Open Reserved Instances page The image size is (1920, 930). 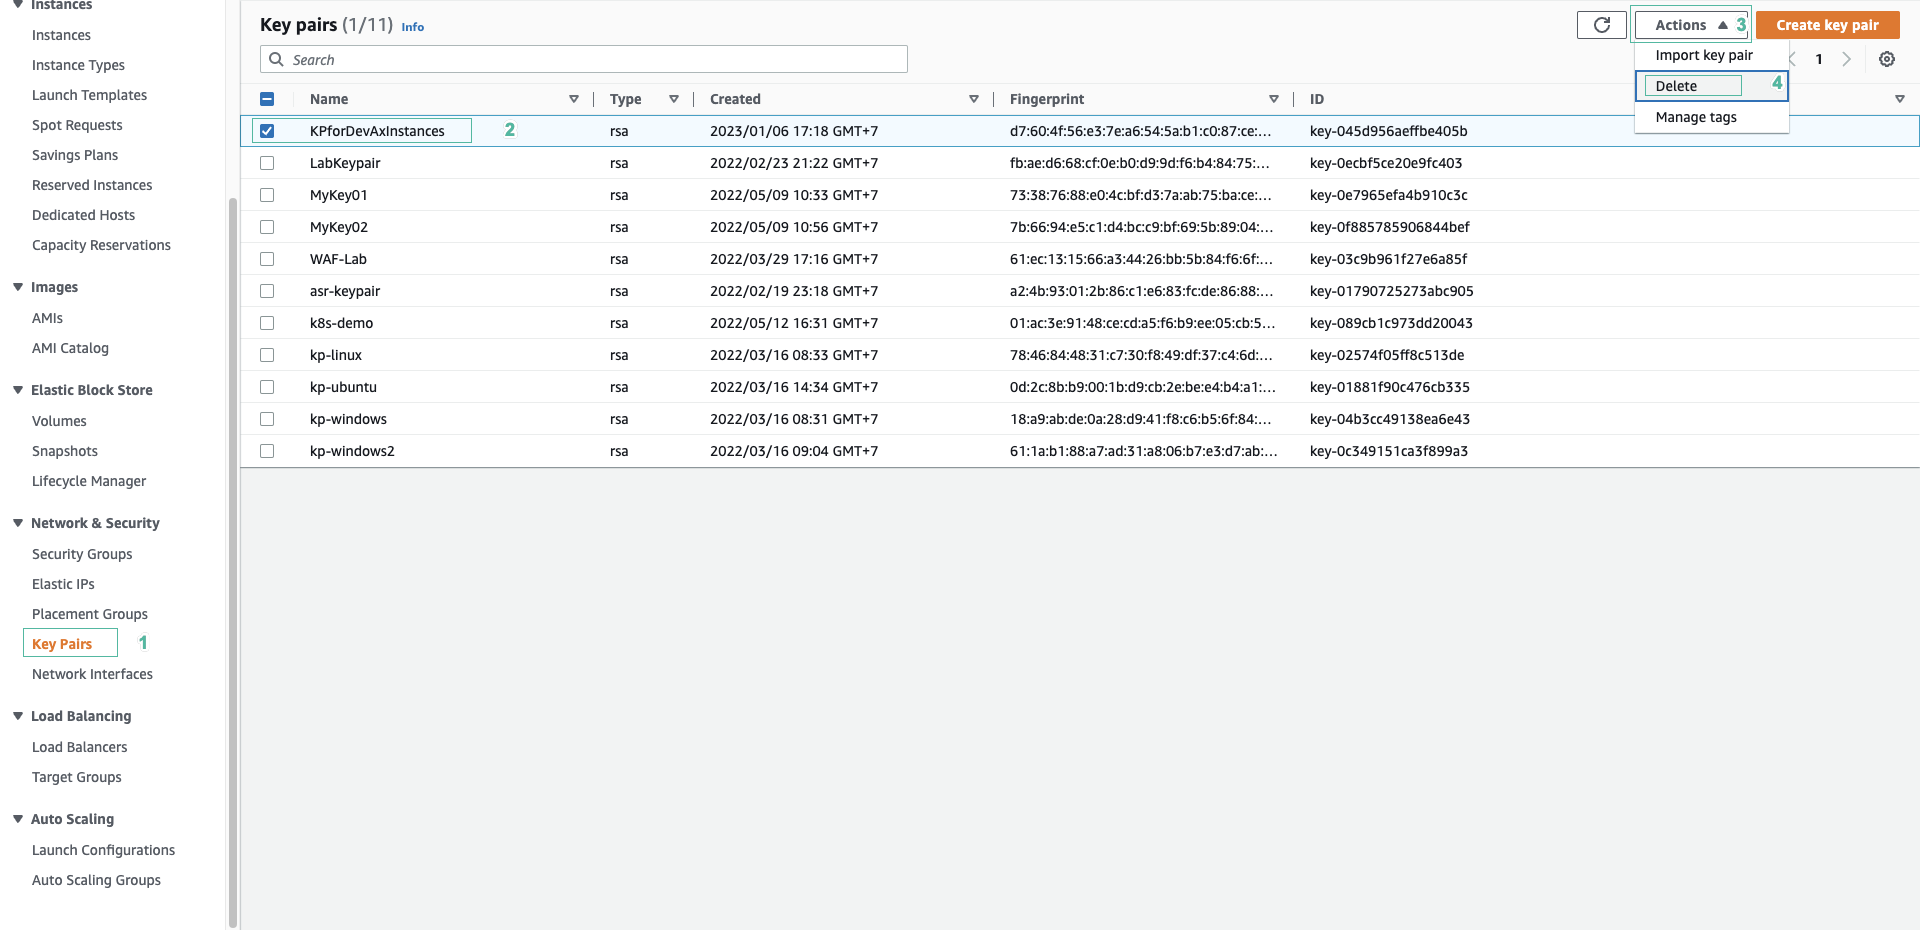92,185
